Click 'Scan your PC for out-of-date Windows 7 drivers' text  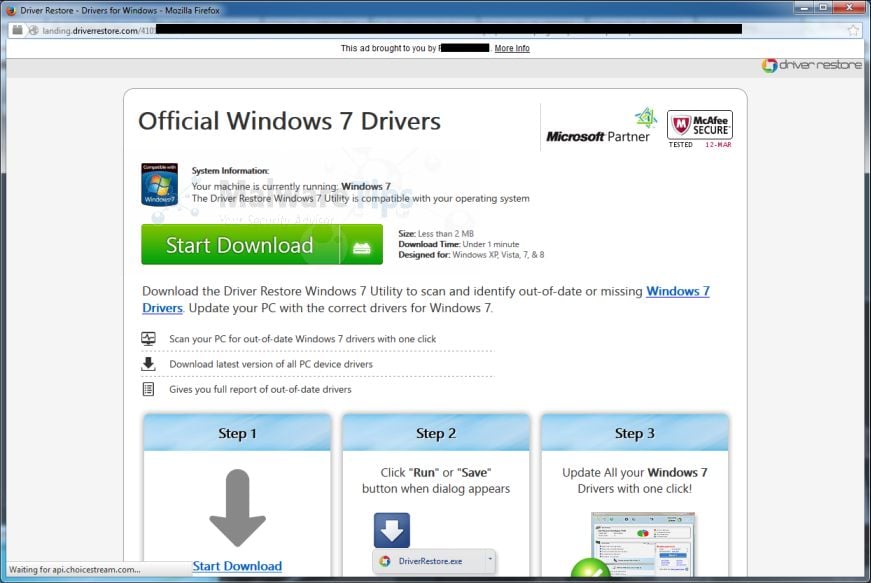pos(303,339)
